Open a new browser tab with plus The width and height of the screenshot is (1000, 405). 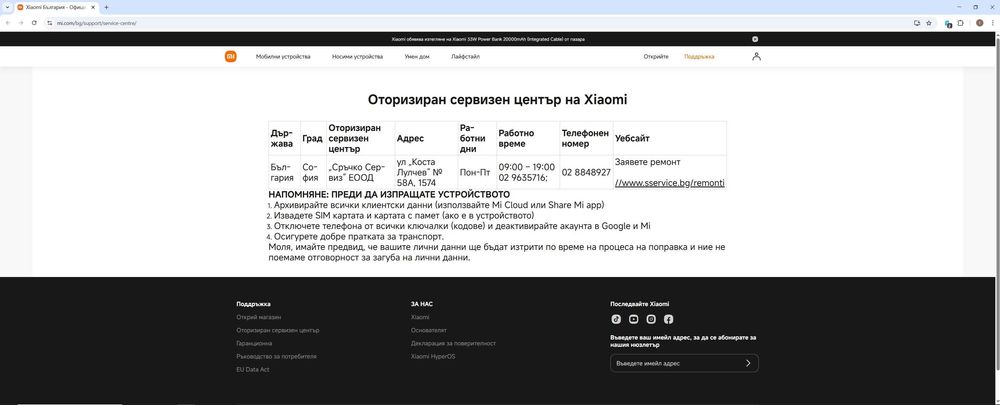tap(106, 7)
